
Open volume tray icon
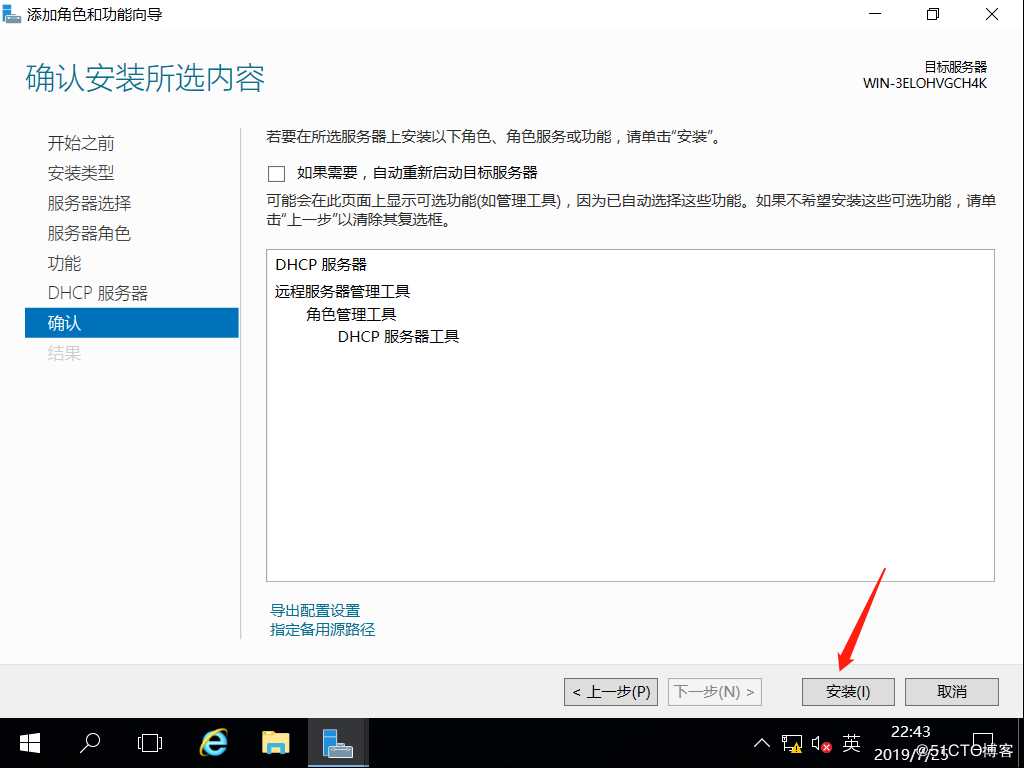(x=822, y=744)
